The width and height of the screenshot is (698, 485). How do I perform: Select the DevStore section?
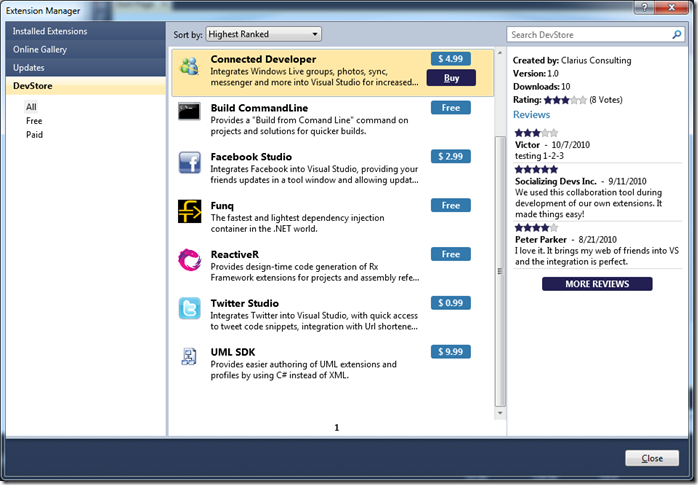pyautogui.click(x=85, y=86)
